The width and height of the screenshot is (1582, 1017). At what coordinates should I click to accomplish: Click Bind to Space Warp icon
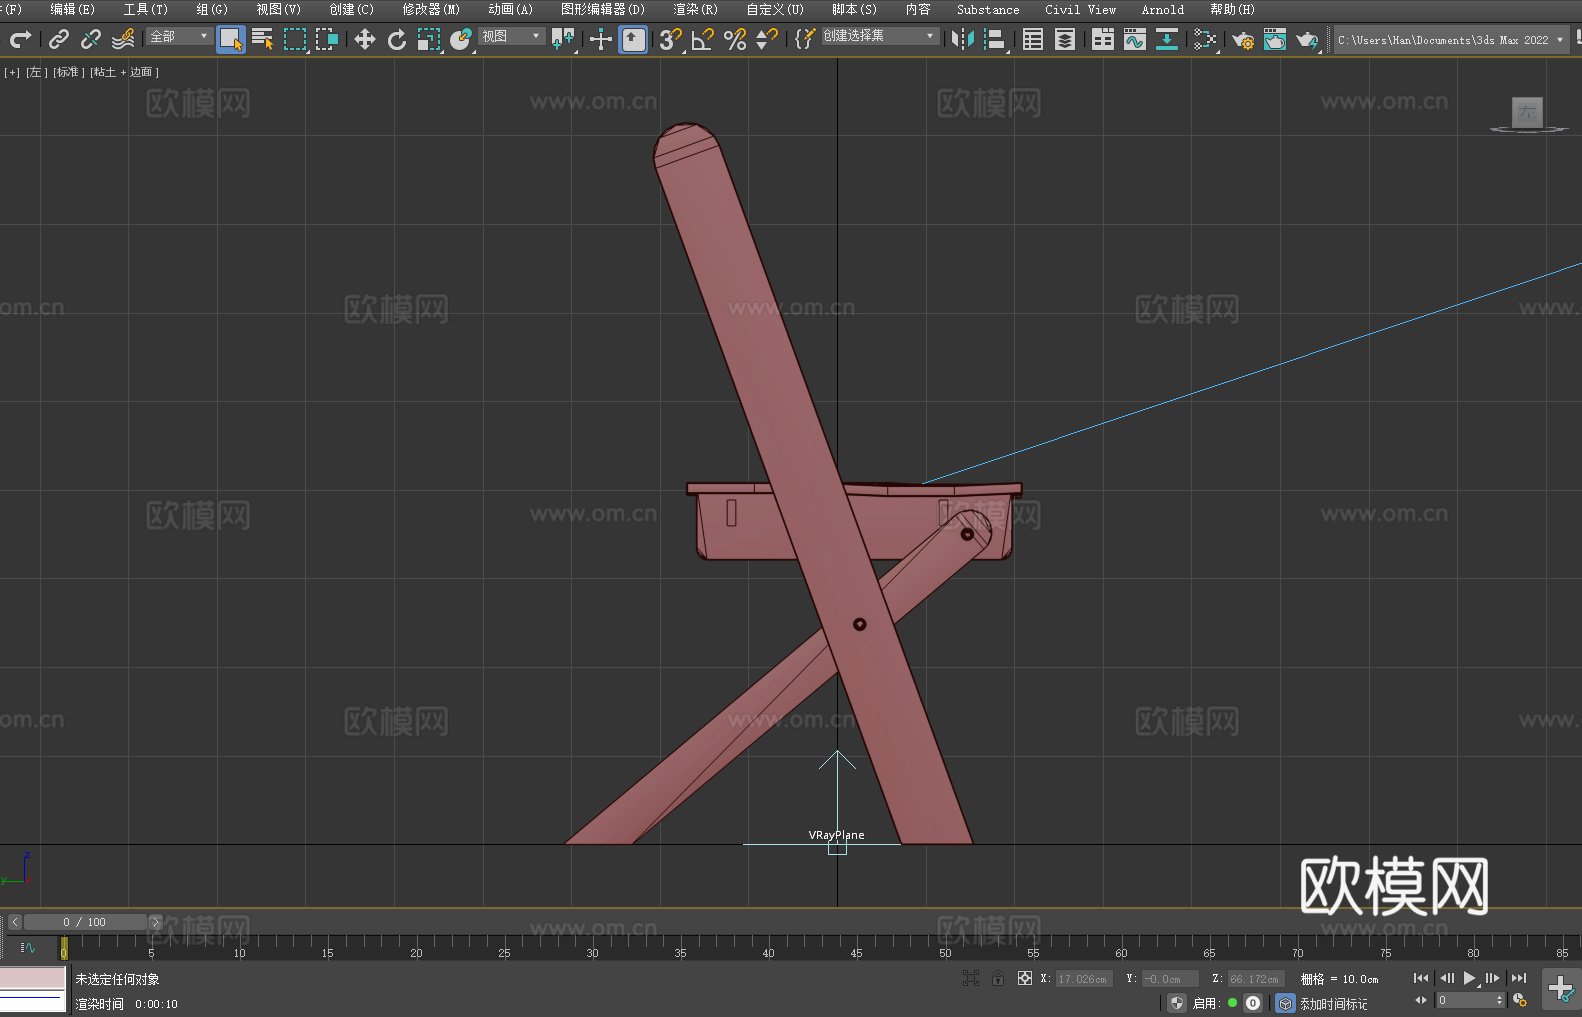click(123, 39)
